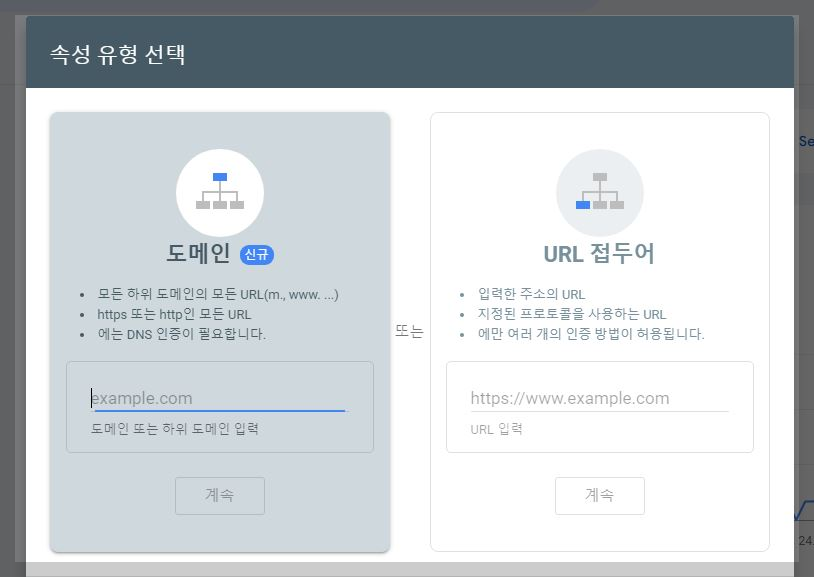
Task: Click the URL prefix network icon
Action: point(600,193)
